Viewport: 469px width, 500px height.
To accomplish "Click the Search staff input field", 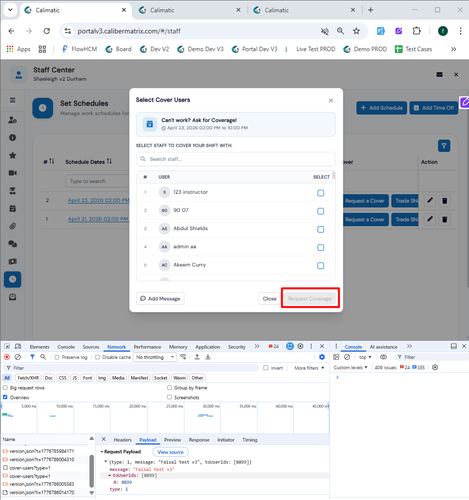I will [236, 159].
